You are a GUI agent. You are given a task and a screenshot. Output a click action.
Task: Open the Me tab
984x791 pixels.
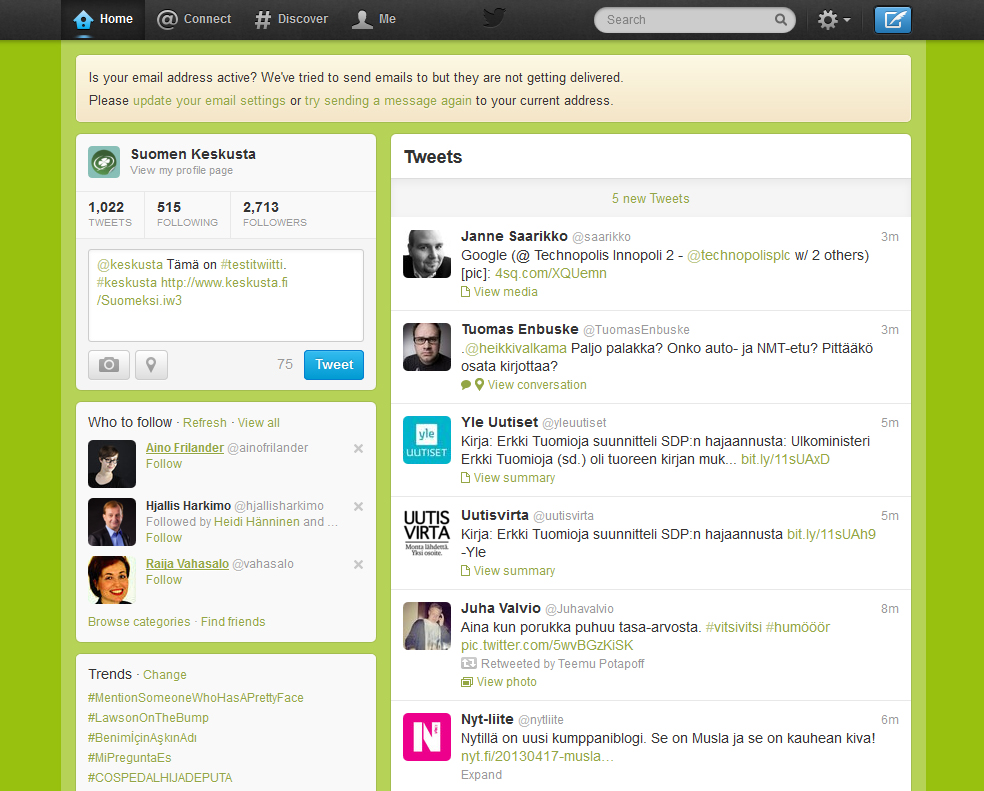[373, 19]
